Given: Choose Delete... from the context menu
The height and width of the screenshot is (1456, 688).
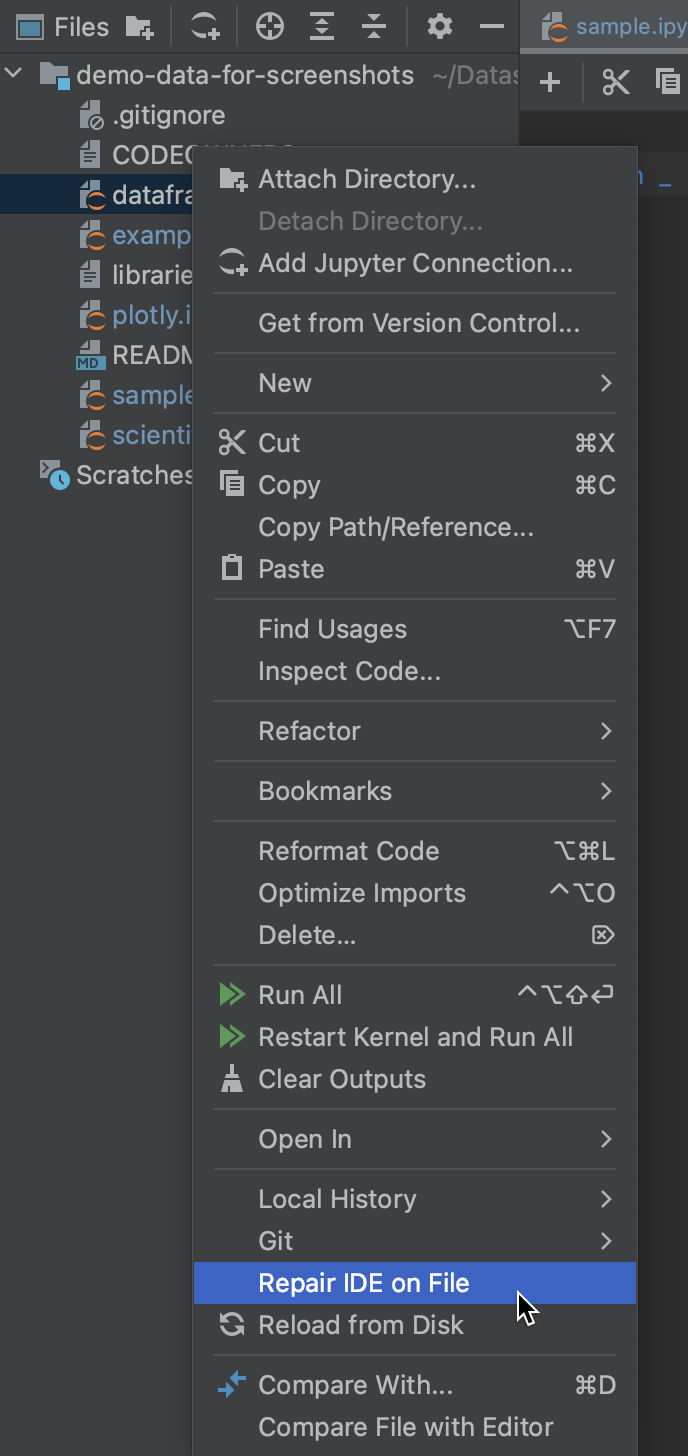Looking at the screenshot, I should [x=415, y=935].
